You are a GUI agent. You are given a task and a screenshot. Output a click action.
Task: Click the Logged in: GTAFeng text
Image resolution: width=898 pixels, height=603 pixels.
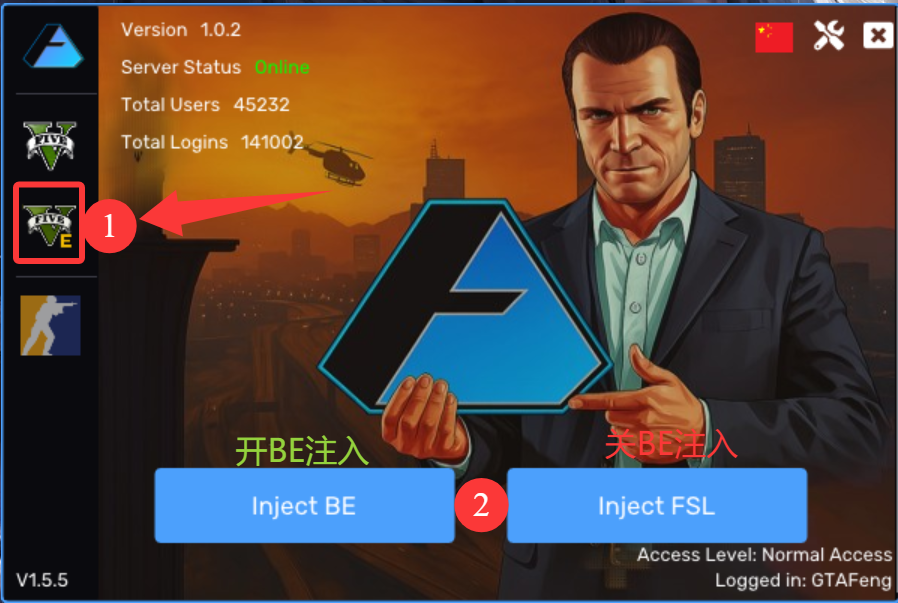(804, 580)
